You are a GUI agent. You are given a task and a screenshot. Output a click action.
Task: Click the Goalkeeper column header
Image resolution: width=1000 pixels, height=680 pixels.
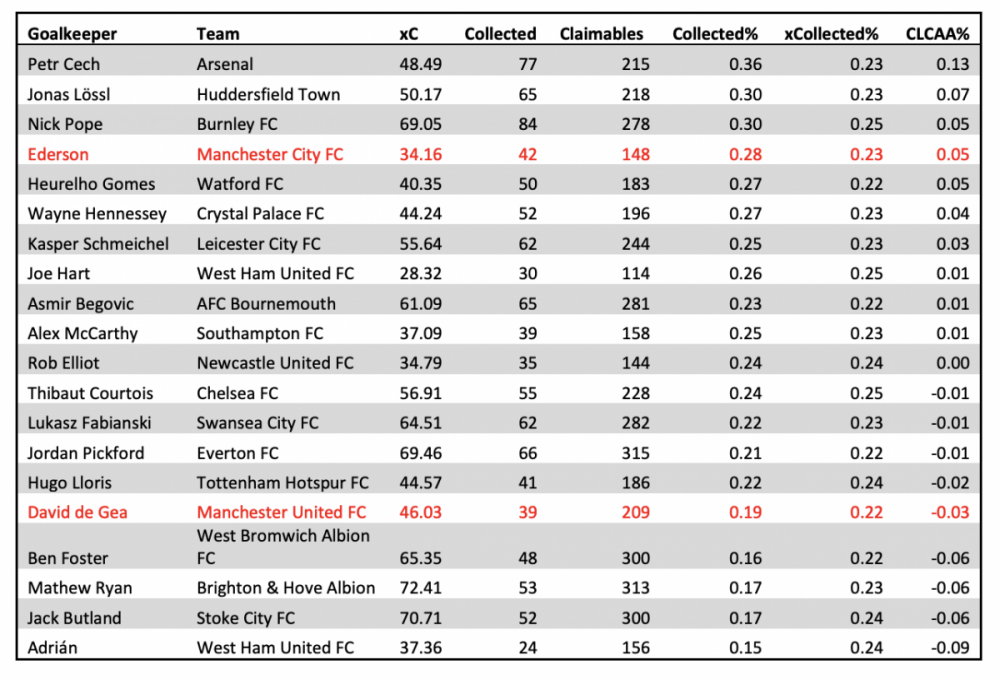pyautogui.click(x=72, y=34)
